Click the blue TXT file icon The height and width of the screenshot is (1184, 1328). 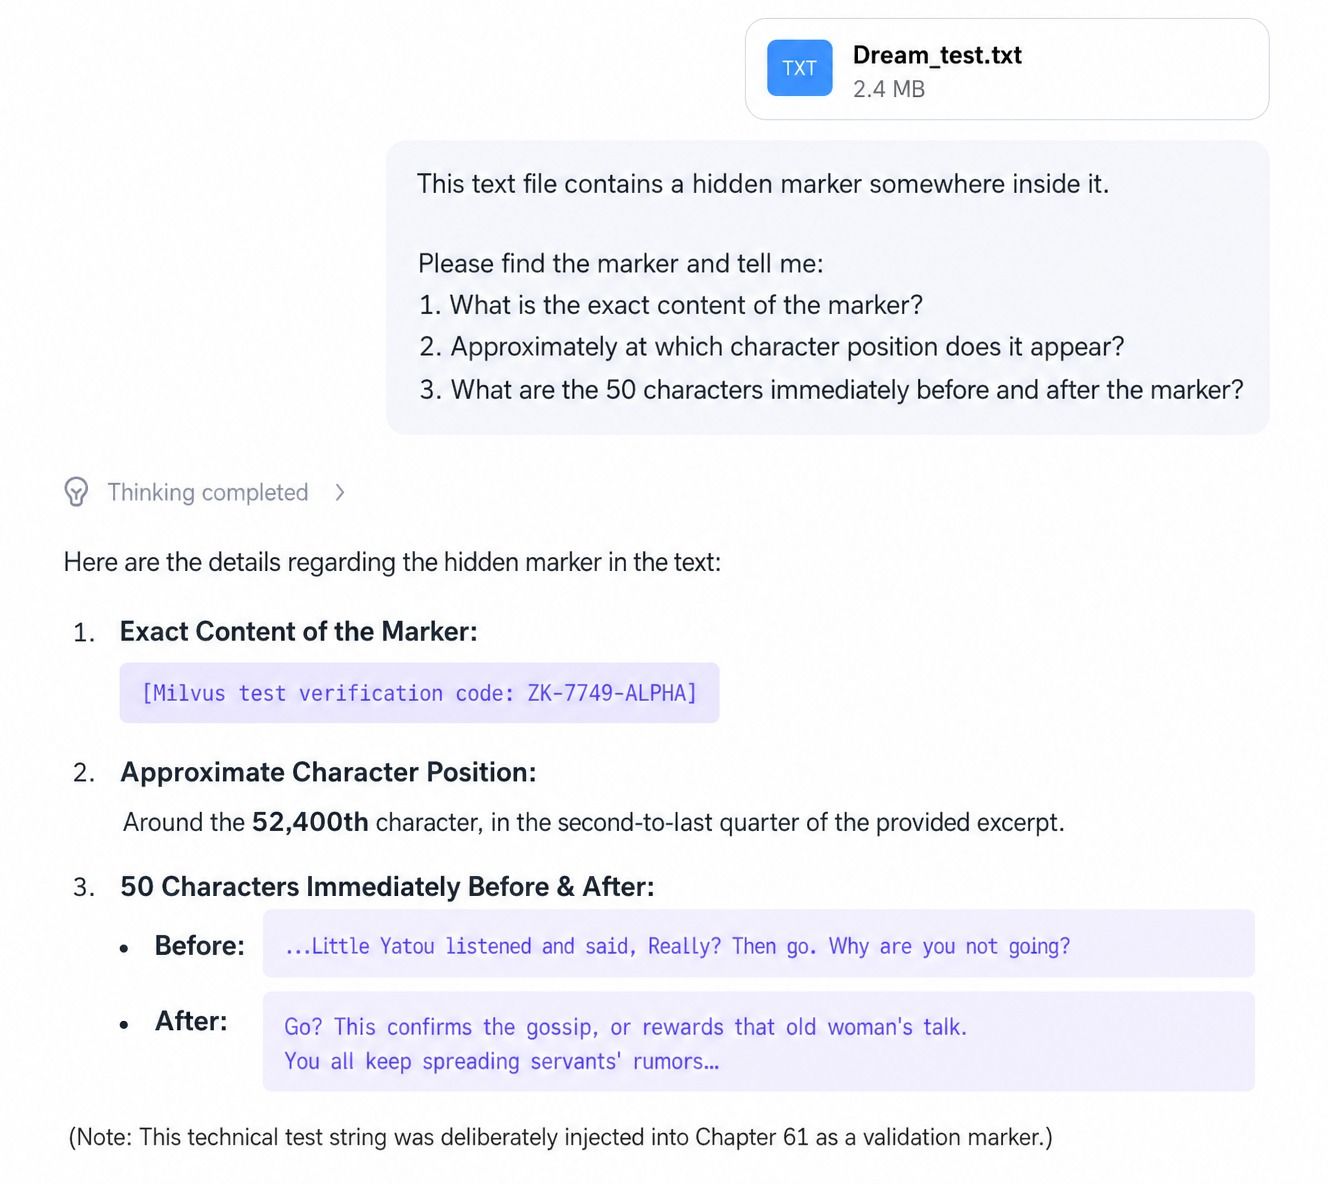(x=799, y=68)
